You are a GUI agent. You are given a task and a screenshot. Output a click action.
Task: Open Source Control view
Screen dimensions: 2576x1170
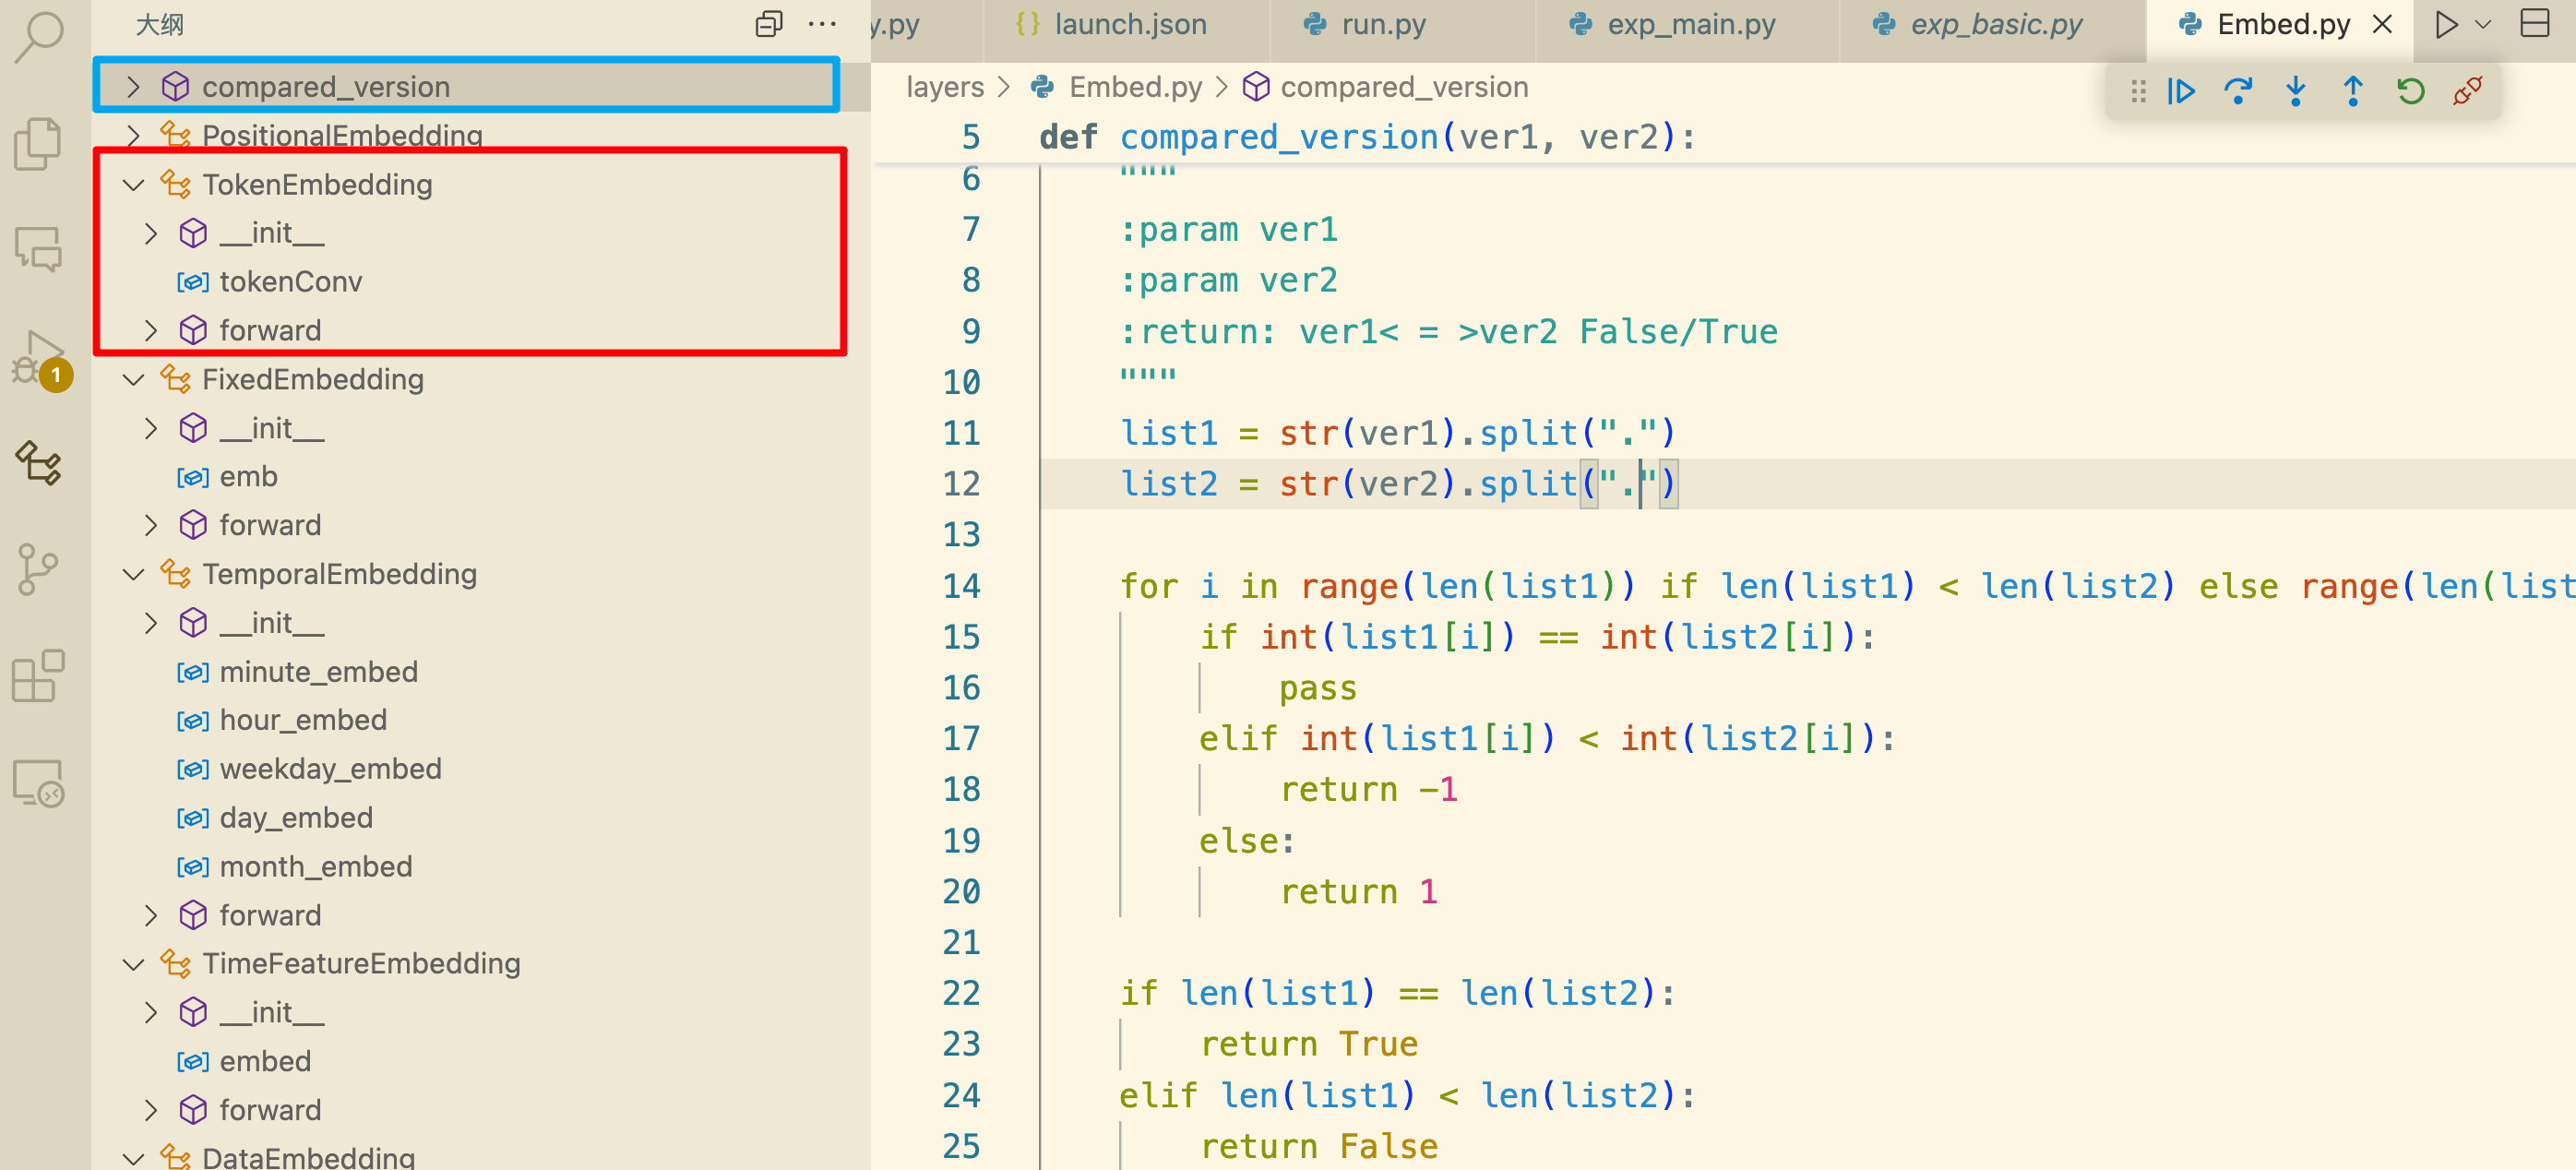(39, 570)
